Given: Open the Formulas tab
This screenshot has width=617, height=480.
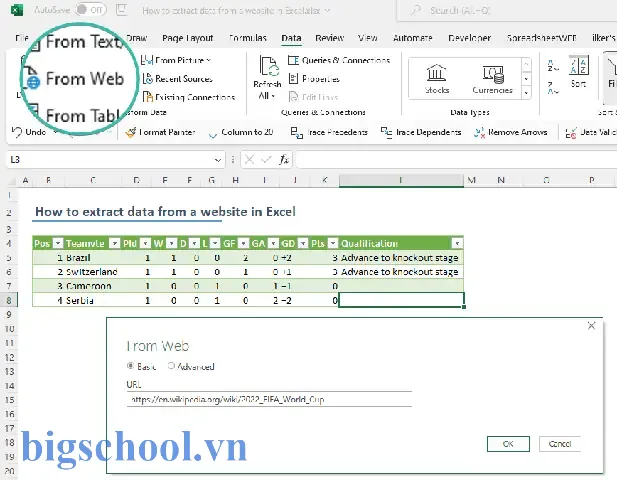Looking at the screenshot, I should click(248, 38).
